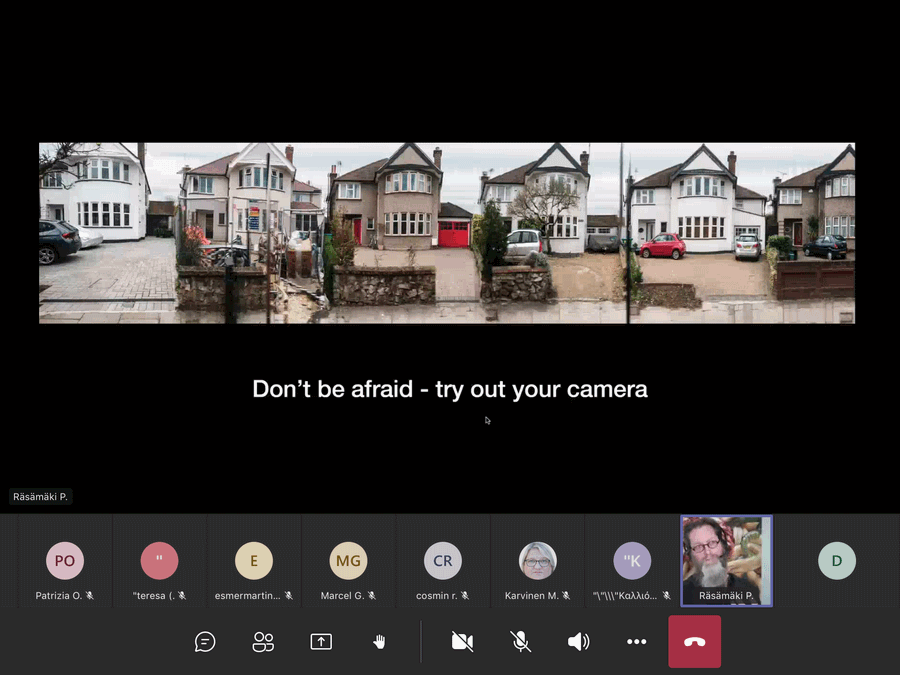Screen dimensions: 900x675
Task: Click Karvinen M. profile photo
Action: [x=538, y=561]
